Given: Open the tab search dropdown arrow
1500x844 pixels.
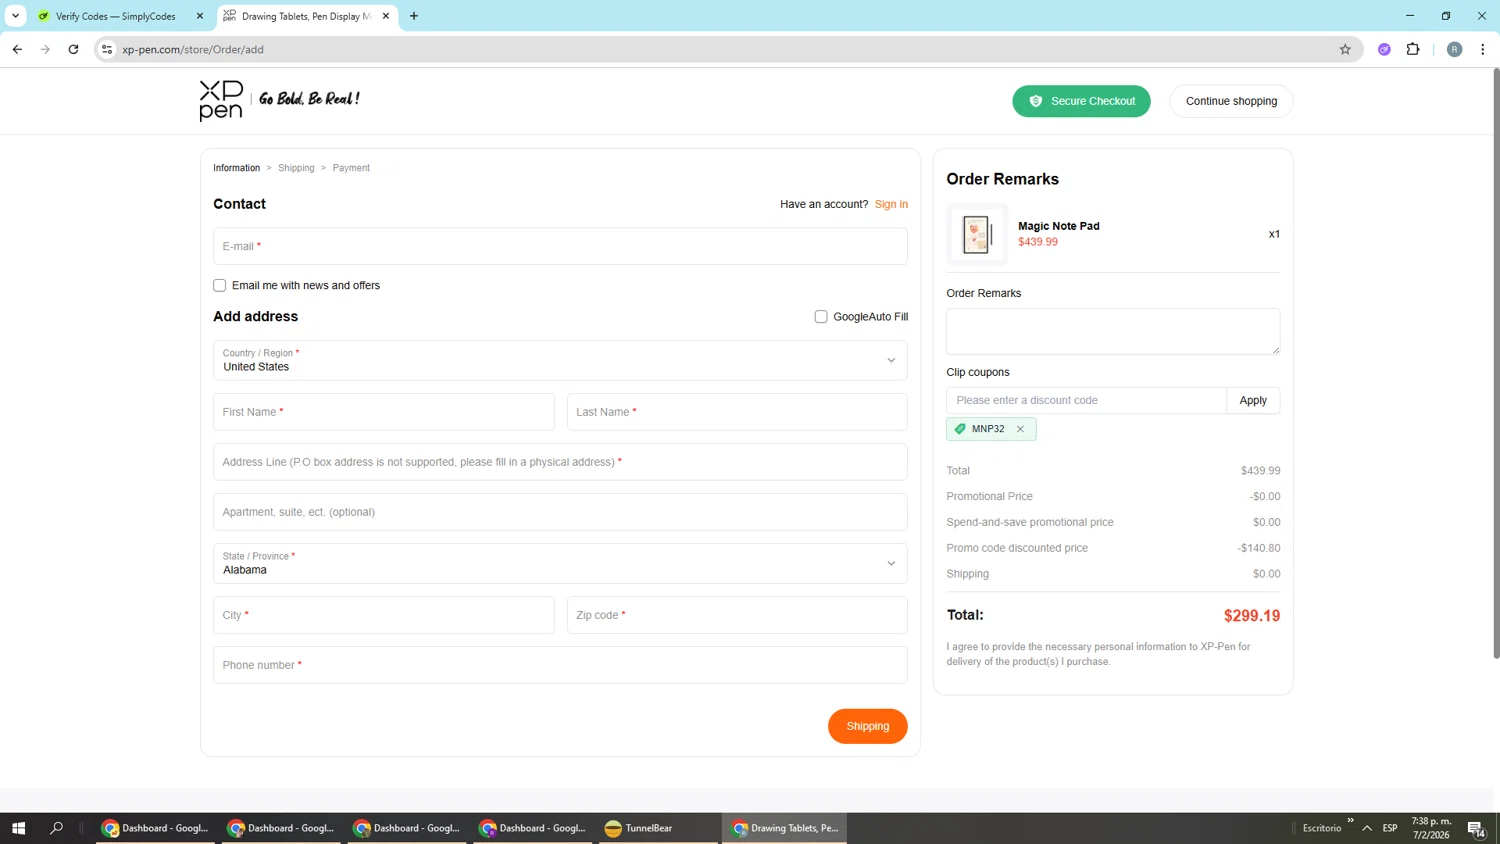Looking at the screenshot, I should point(15,16).
